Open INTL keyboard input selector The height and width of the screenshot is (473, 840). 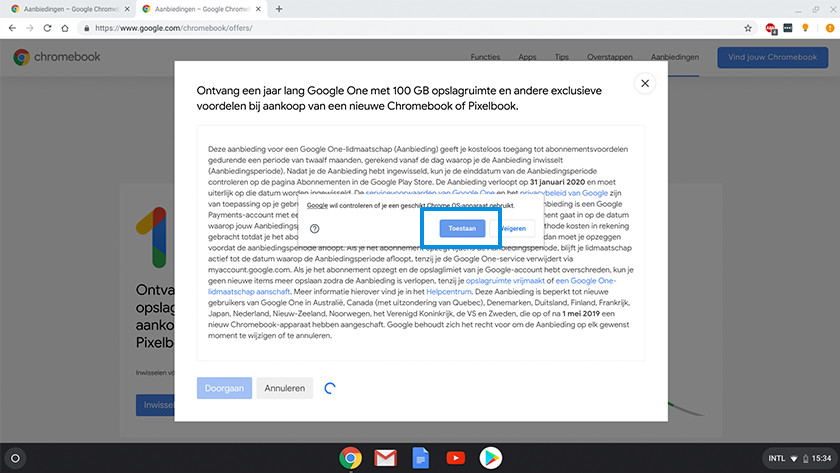tap(776, 459)
